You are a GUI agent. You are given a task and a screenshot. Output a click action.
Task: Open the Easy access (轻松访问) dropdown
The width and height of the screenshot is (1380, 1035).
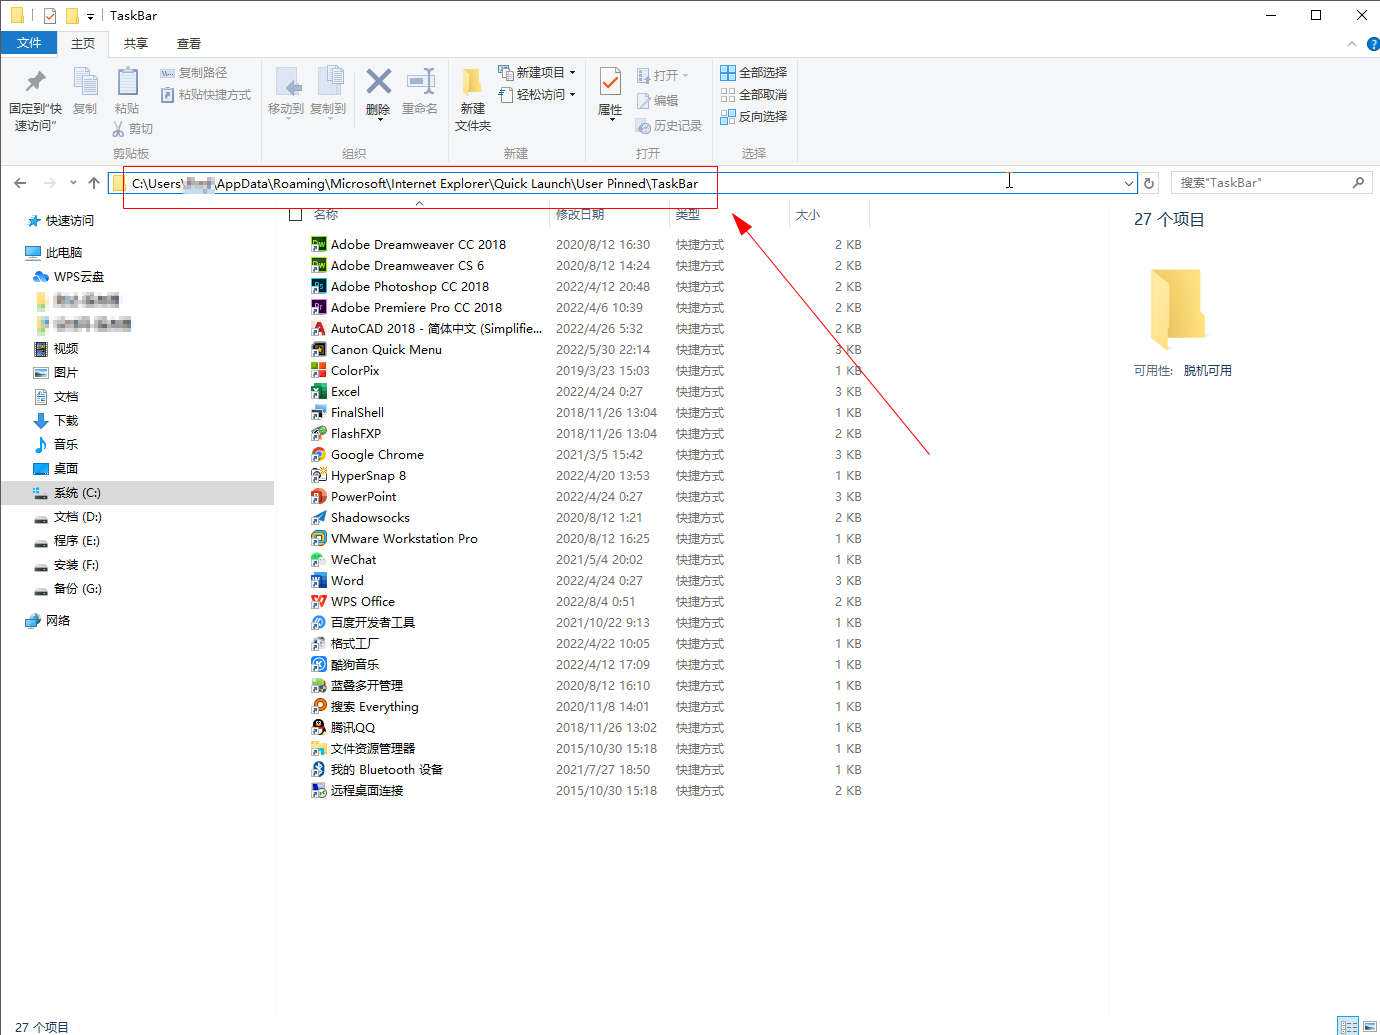(x=537, y=95)
